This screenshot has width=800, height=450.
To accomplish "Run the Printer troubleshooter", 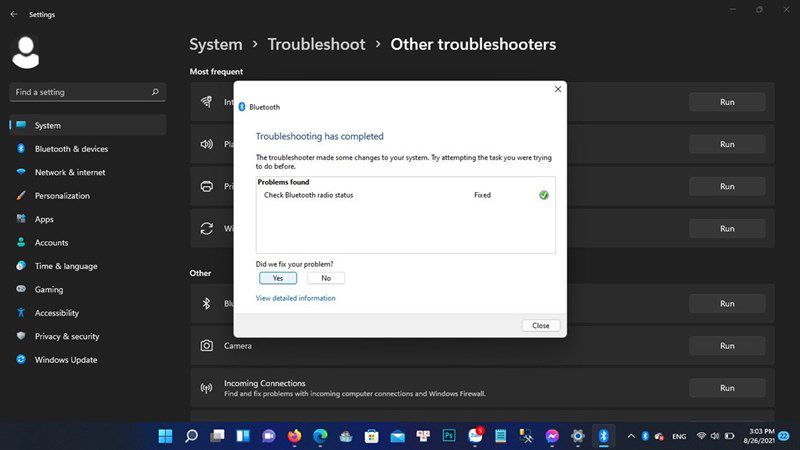I will pyautogui.click(x=727, y=186).
